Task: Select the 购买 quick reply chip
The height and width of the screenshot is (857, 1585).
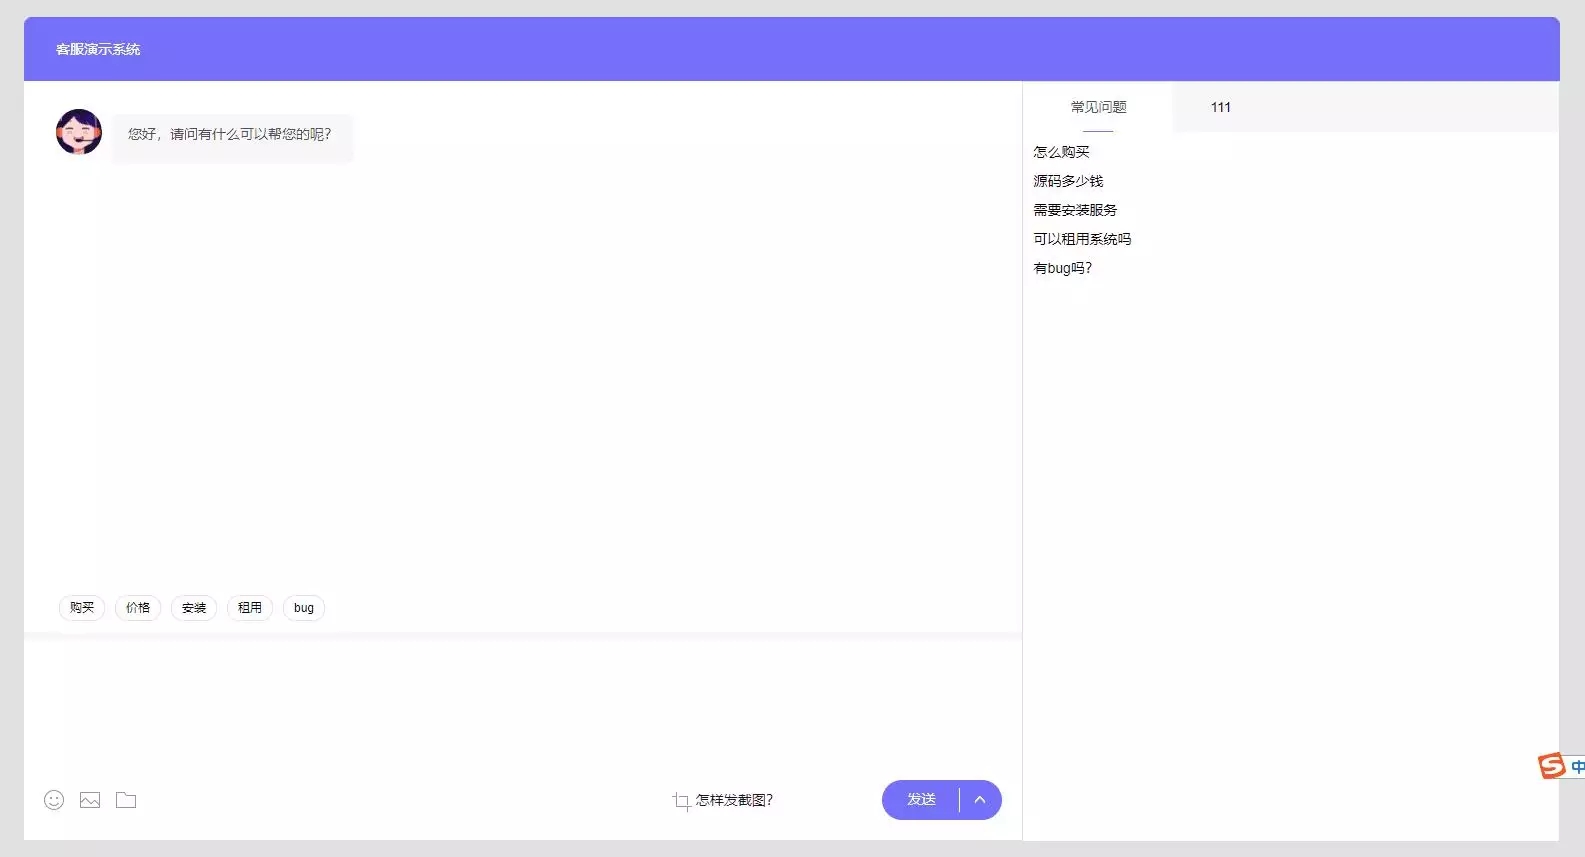Action: [x=82, y=608]
